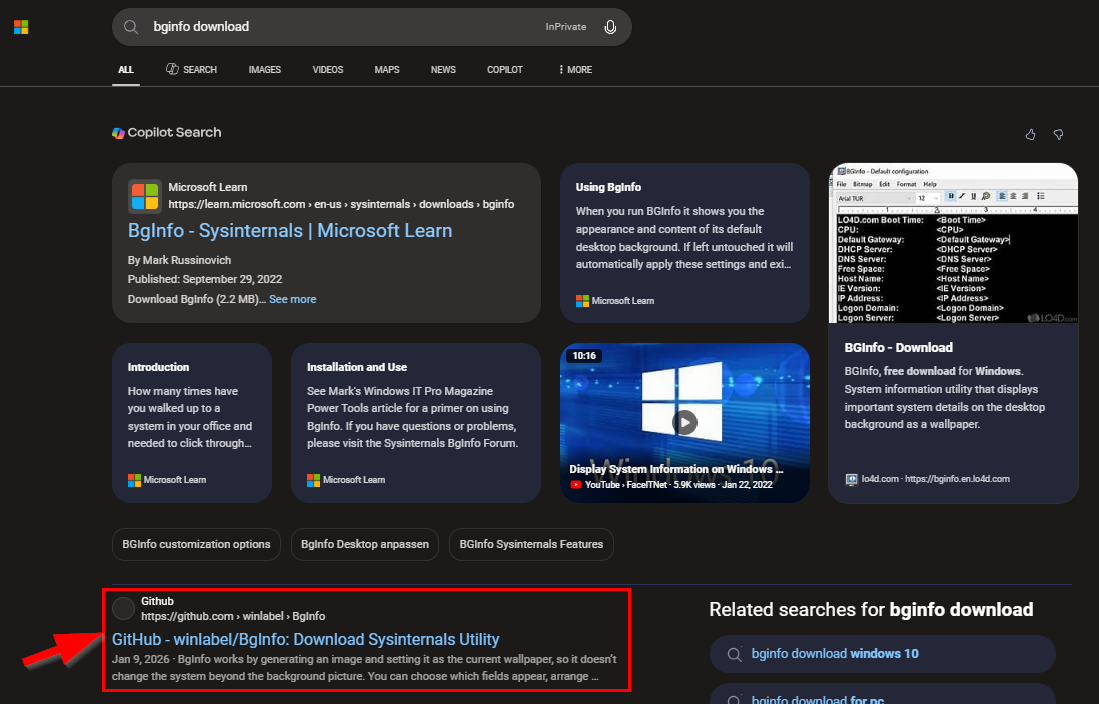Open the GitHub winlabel/BgInfo result link
1099x704 pixels.
305,639
